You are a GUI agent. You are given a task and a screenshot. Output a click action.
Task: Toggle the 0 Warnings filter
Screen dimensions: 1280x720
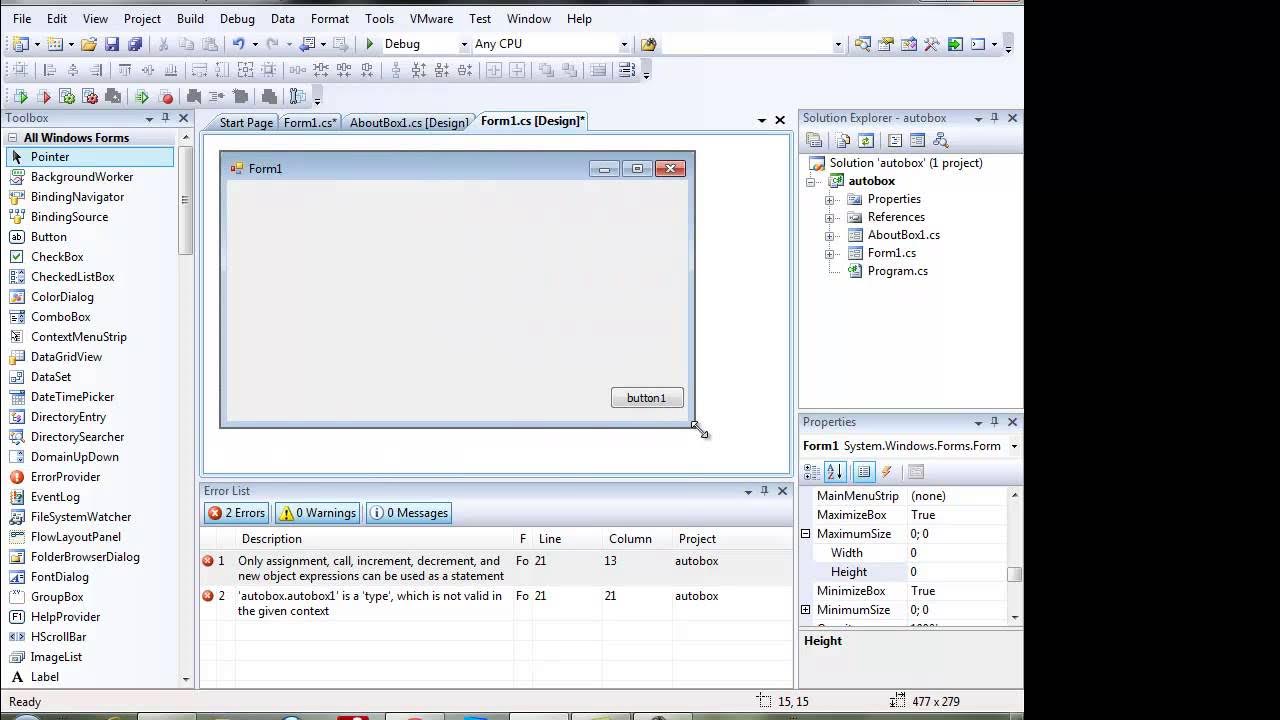click(317, 513)
